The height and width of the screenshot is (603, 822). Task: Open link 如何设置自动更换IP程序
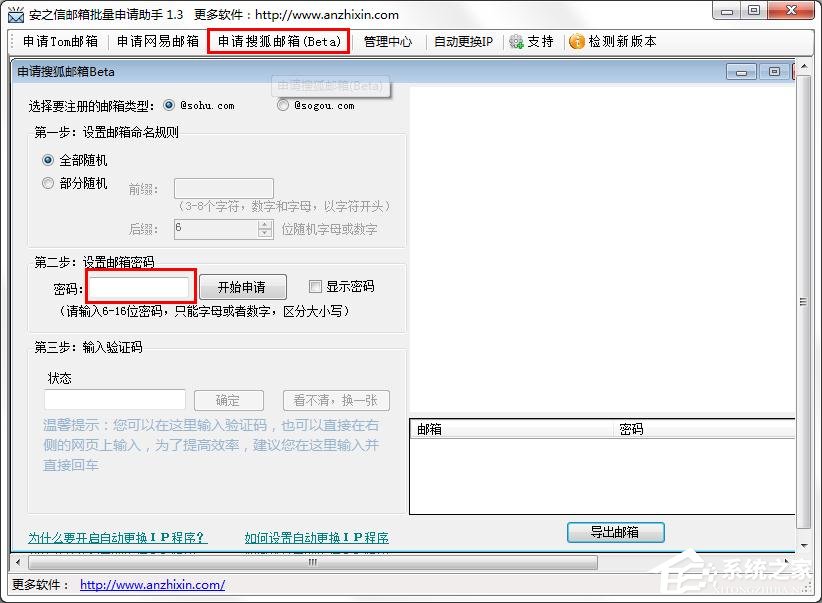tap(316, 537)
